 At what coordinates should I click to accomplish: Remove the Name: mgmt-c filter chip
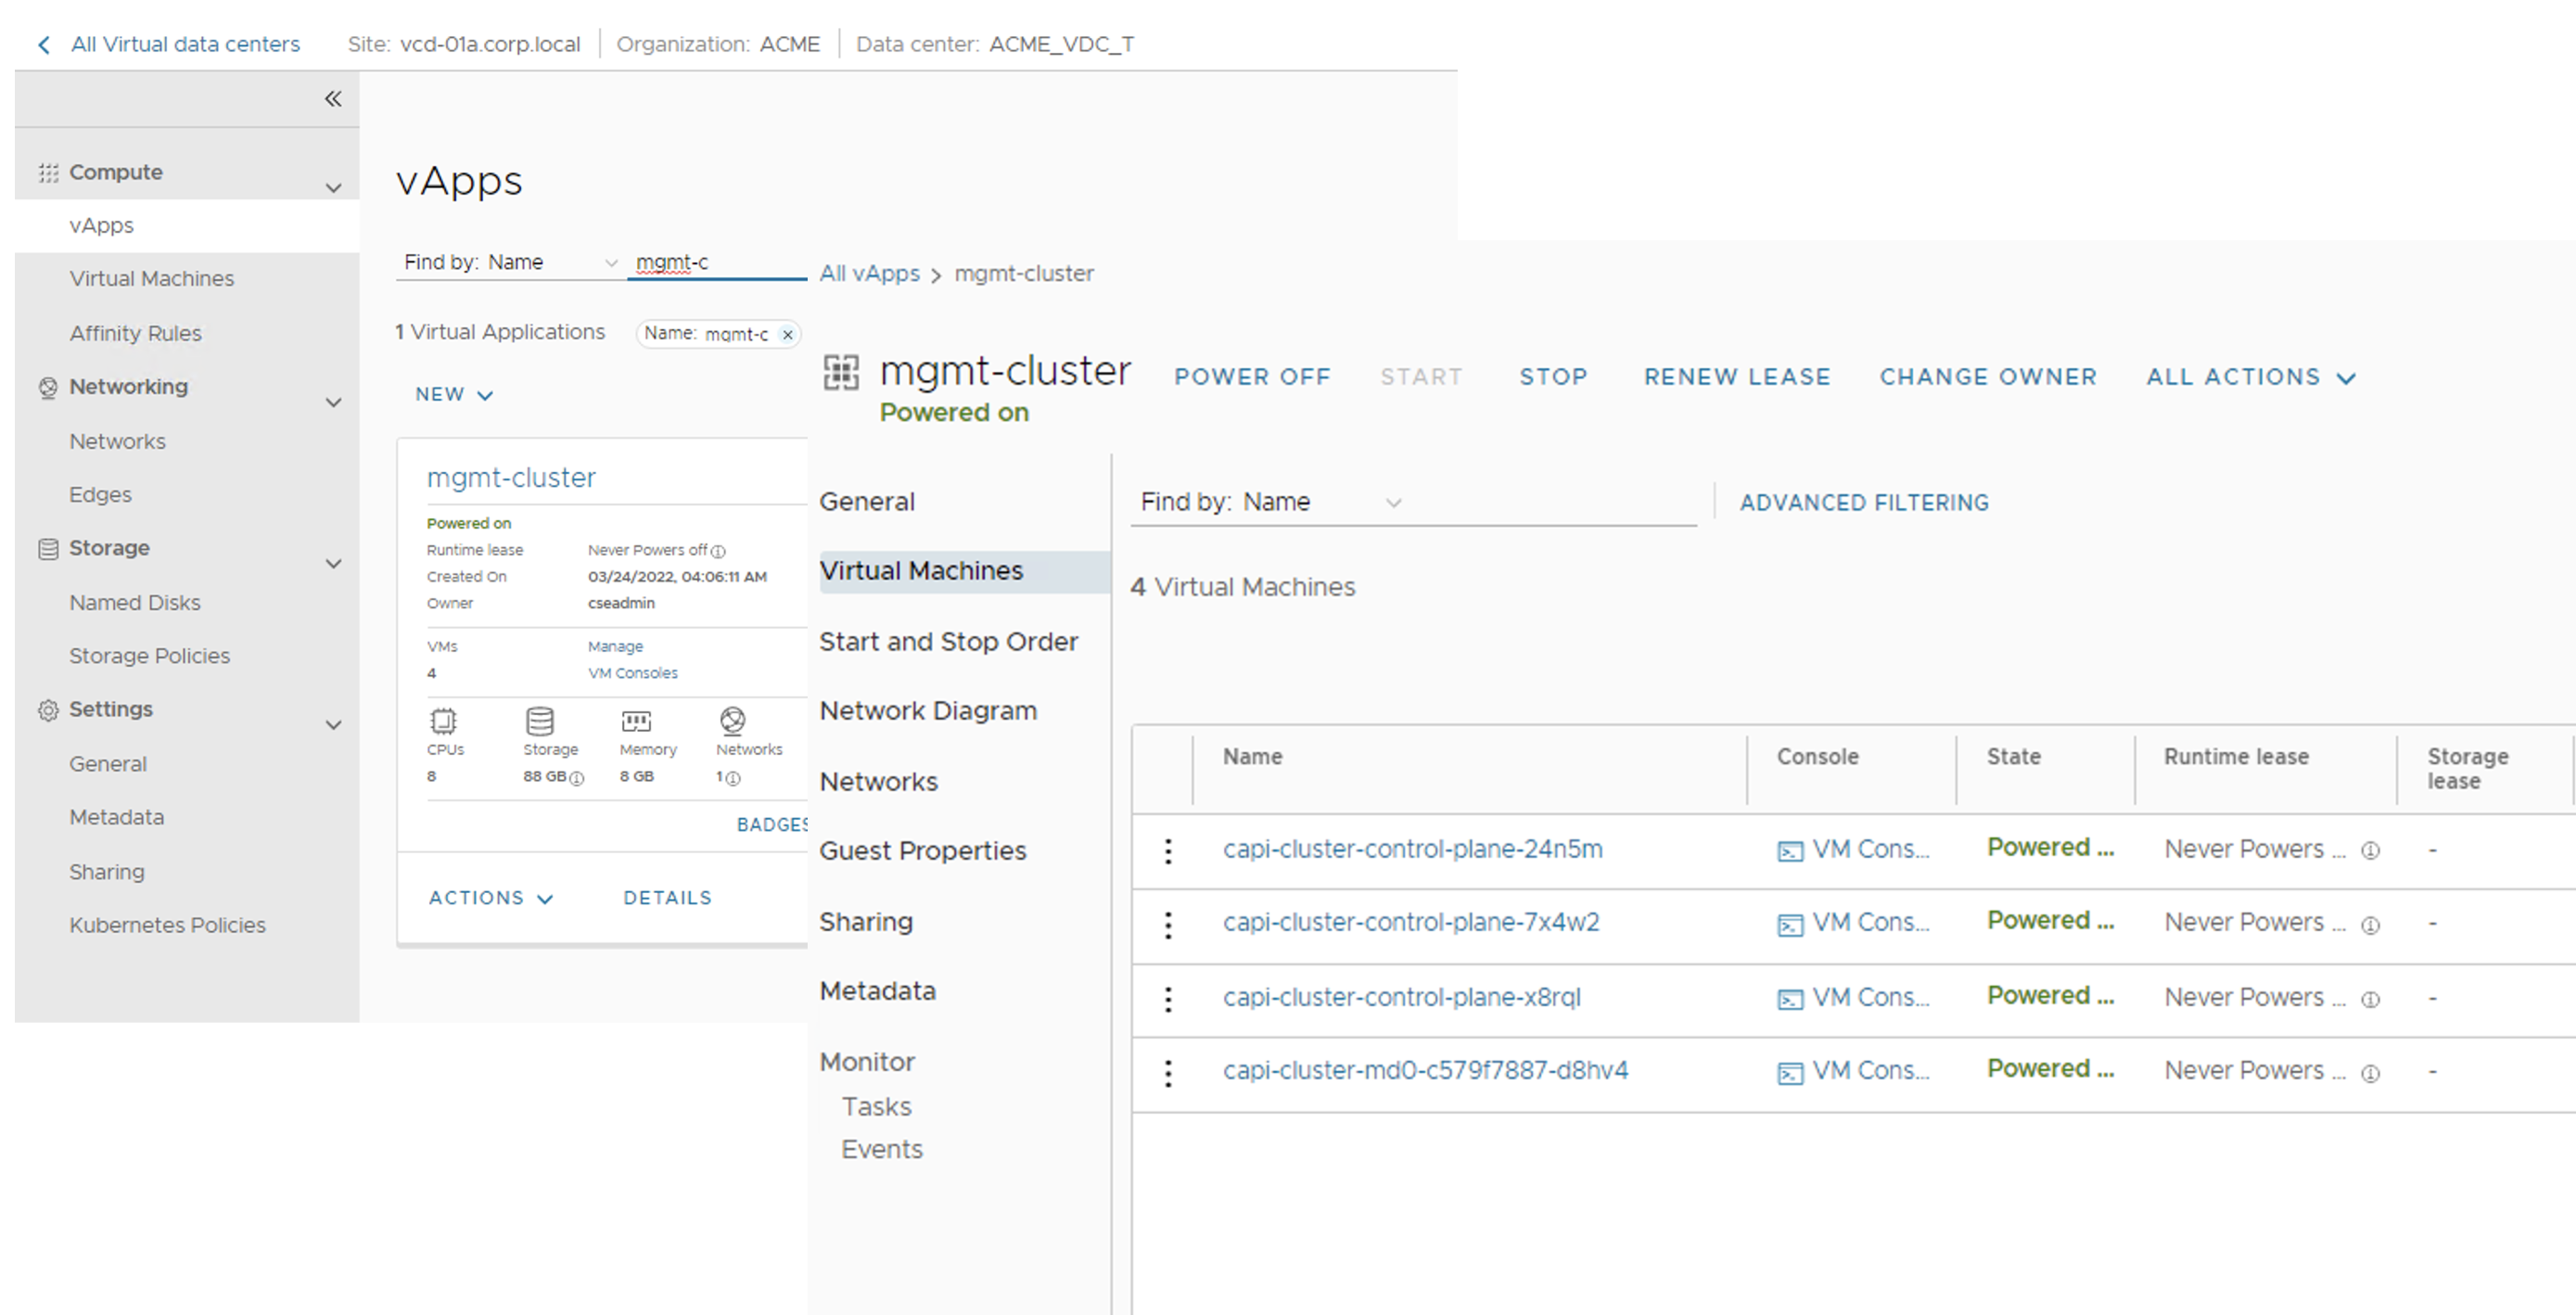tap(788, 335)
